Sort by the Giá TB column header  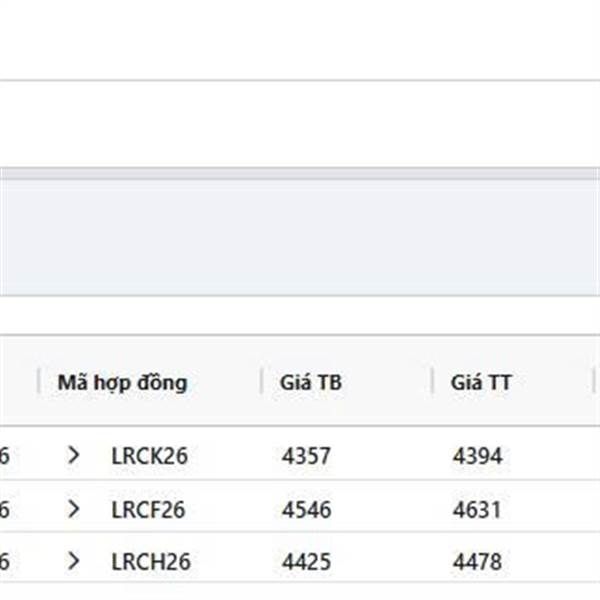coord(312,382)
